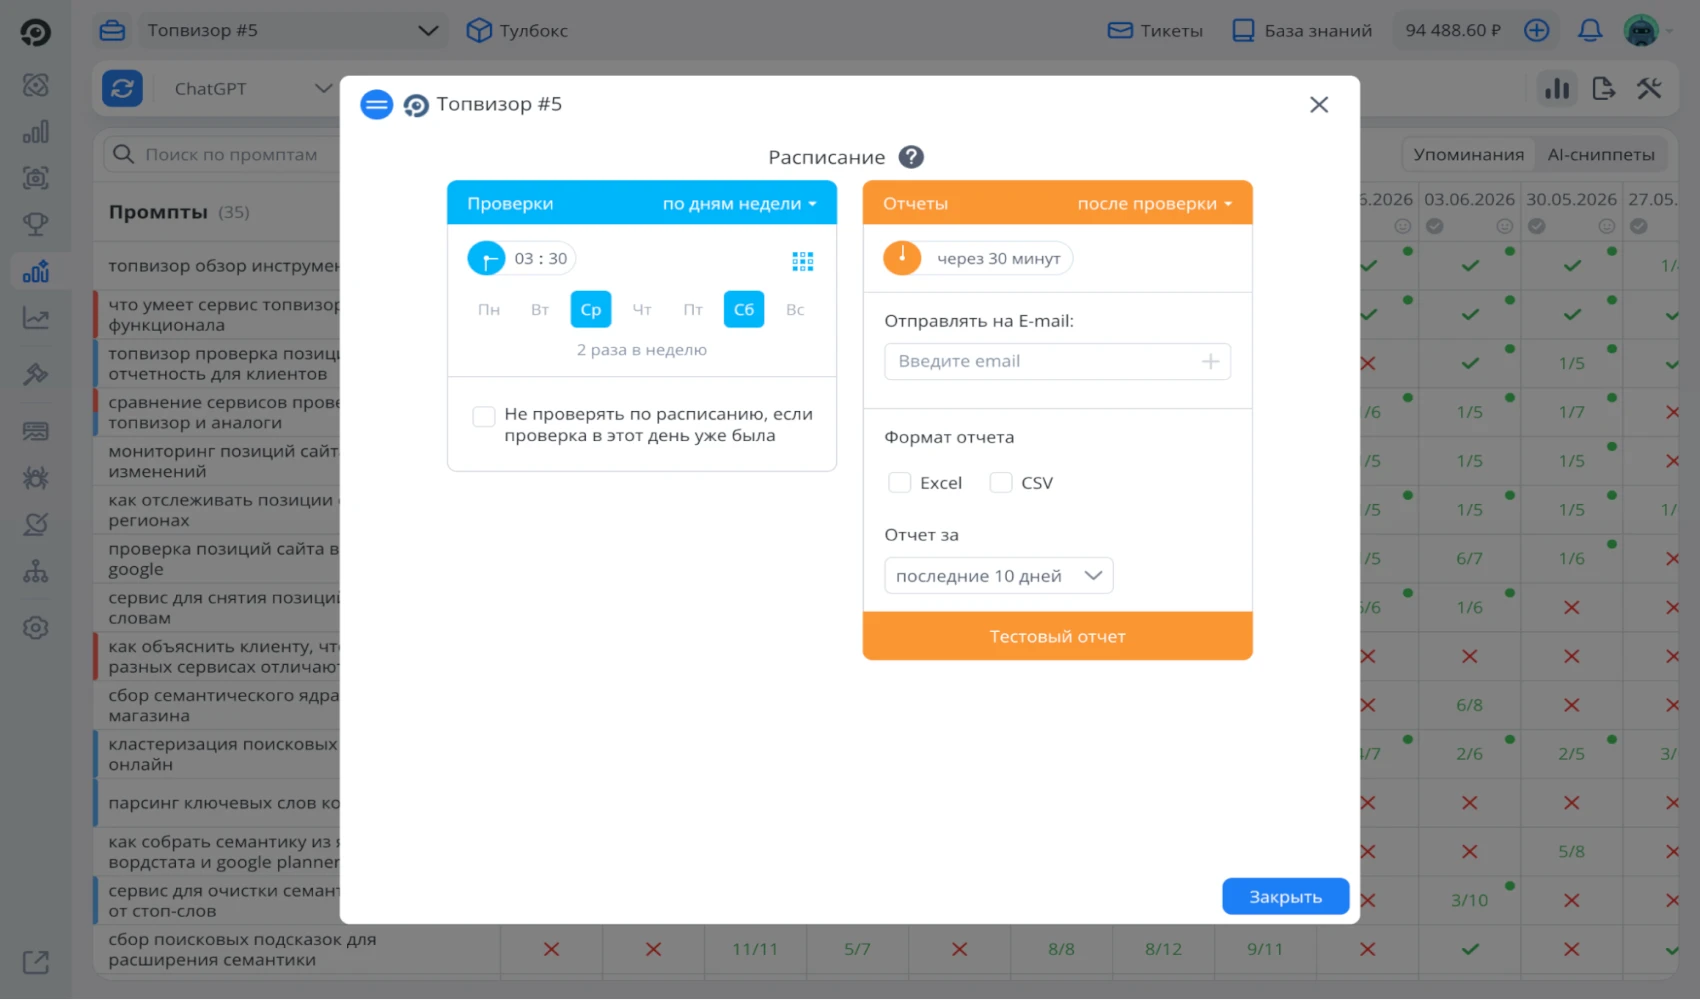Switch to the AI-сниппеты tab

click(1601, 155)
